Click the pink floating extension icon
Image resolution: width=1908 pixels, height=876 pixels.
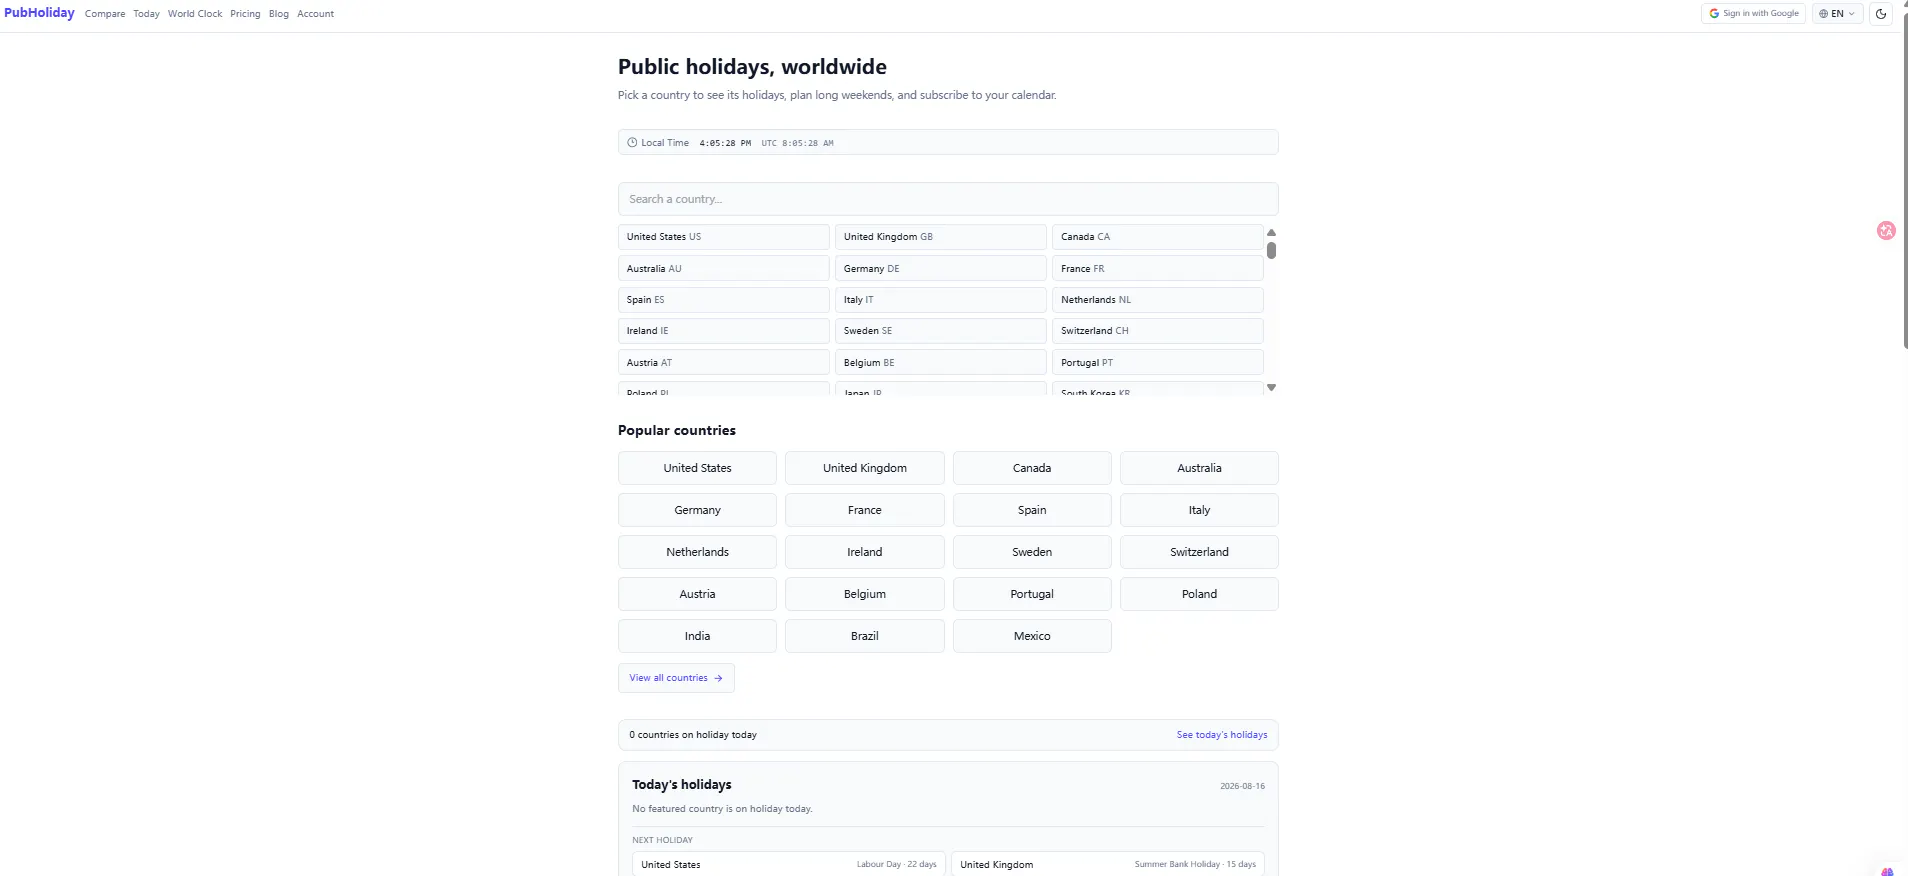[1886, 231]
